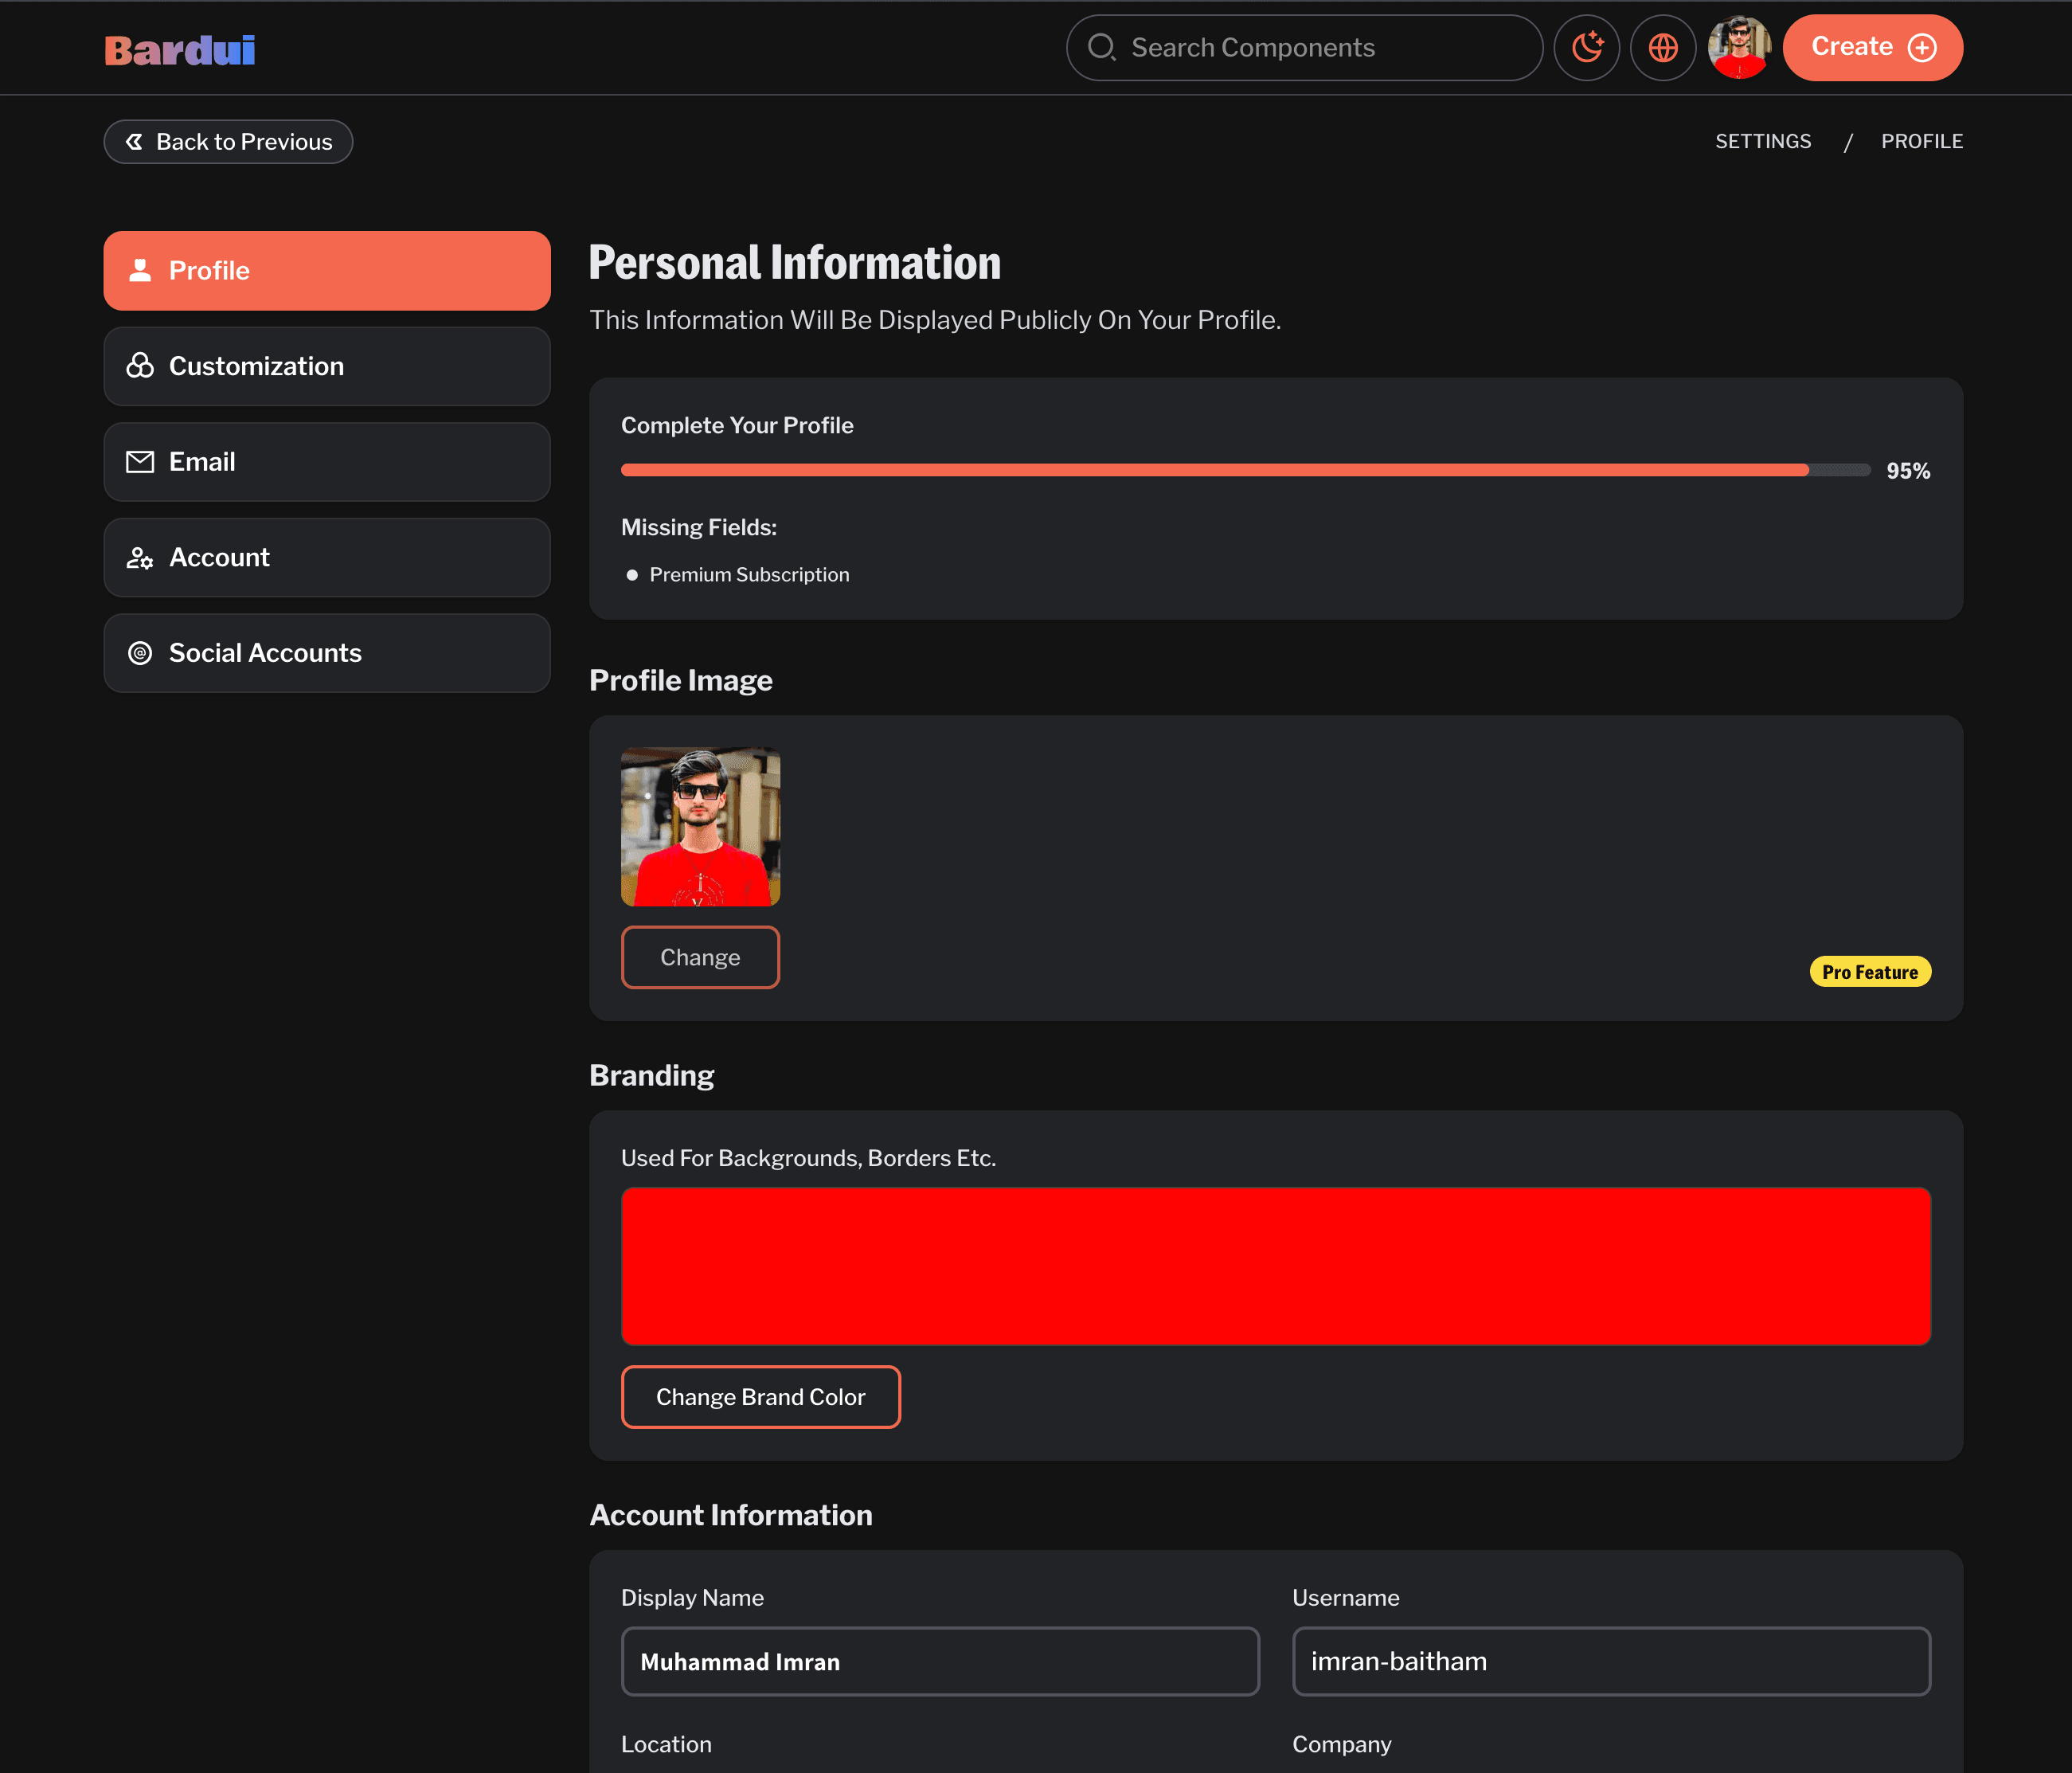Click the red brand color swatch
This screenshot has width=2072, height=1773.
(1275, 1266)
